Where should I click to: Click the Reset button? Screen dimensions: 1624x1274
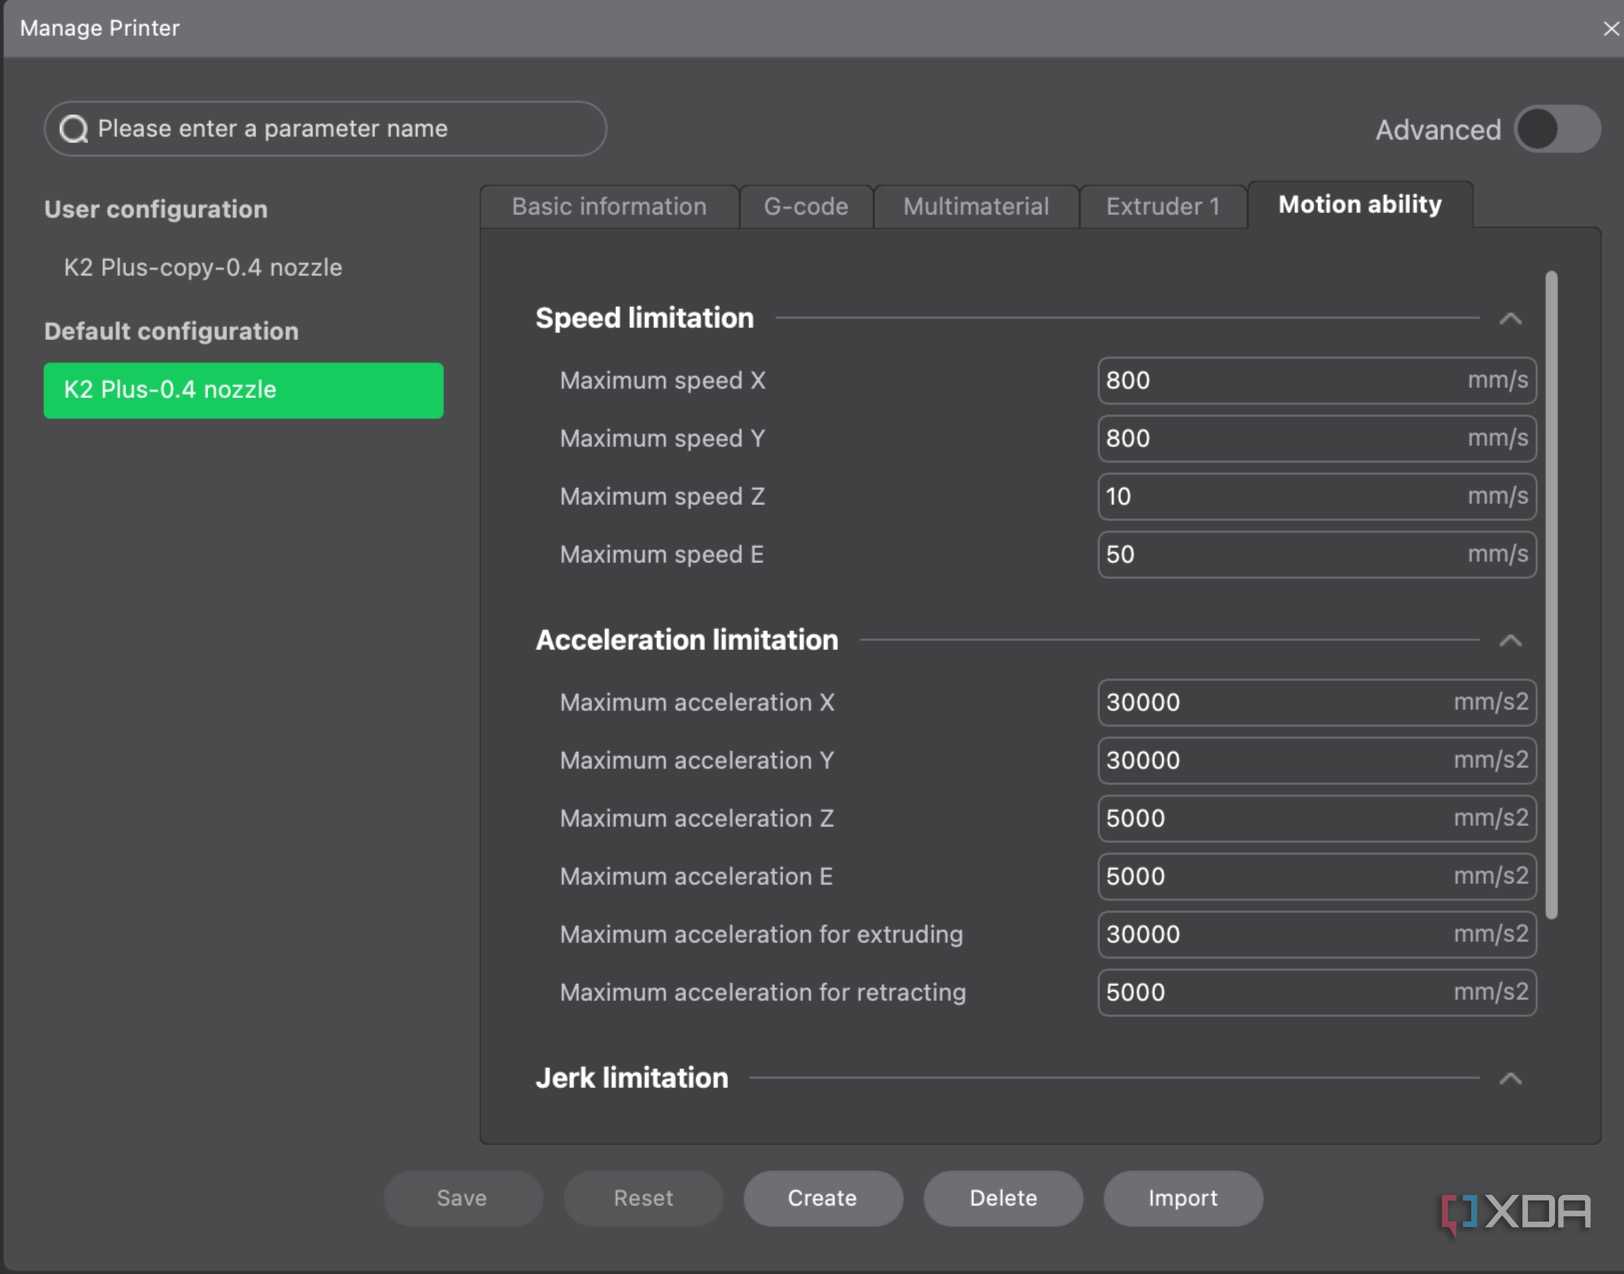pos(643,1198)
